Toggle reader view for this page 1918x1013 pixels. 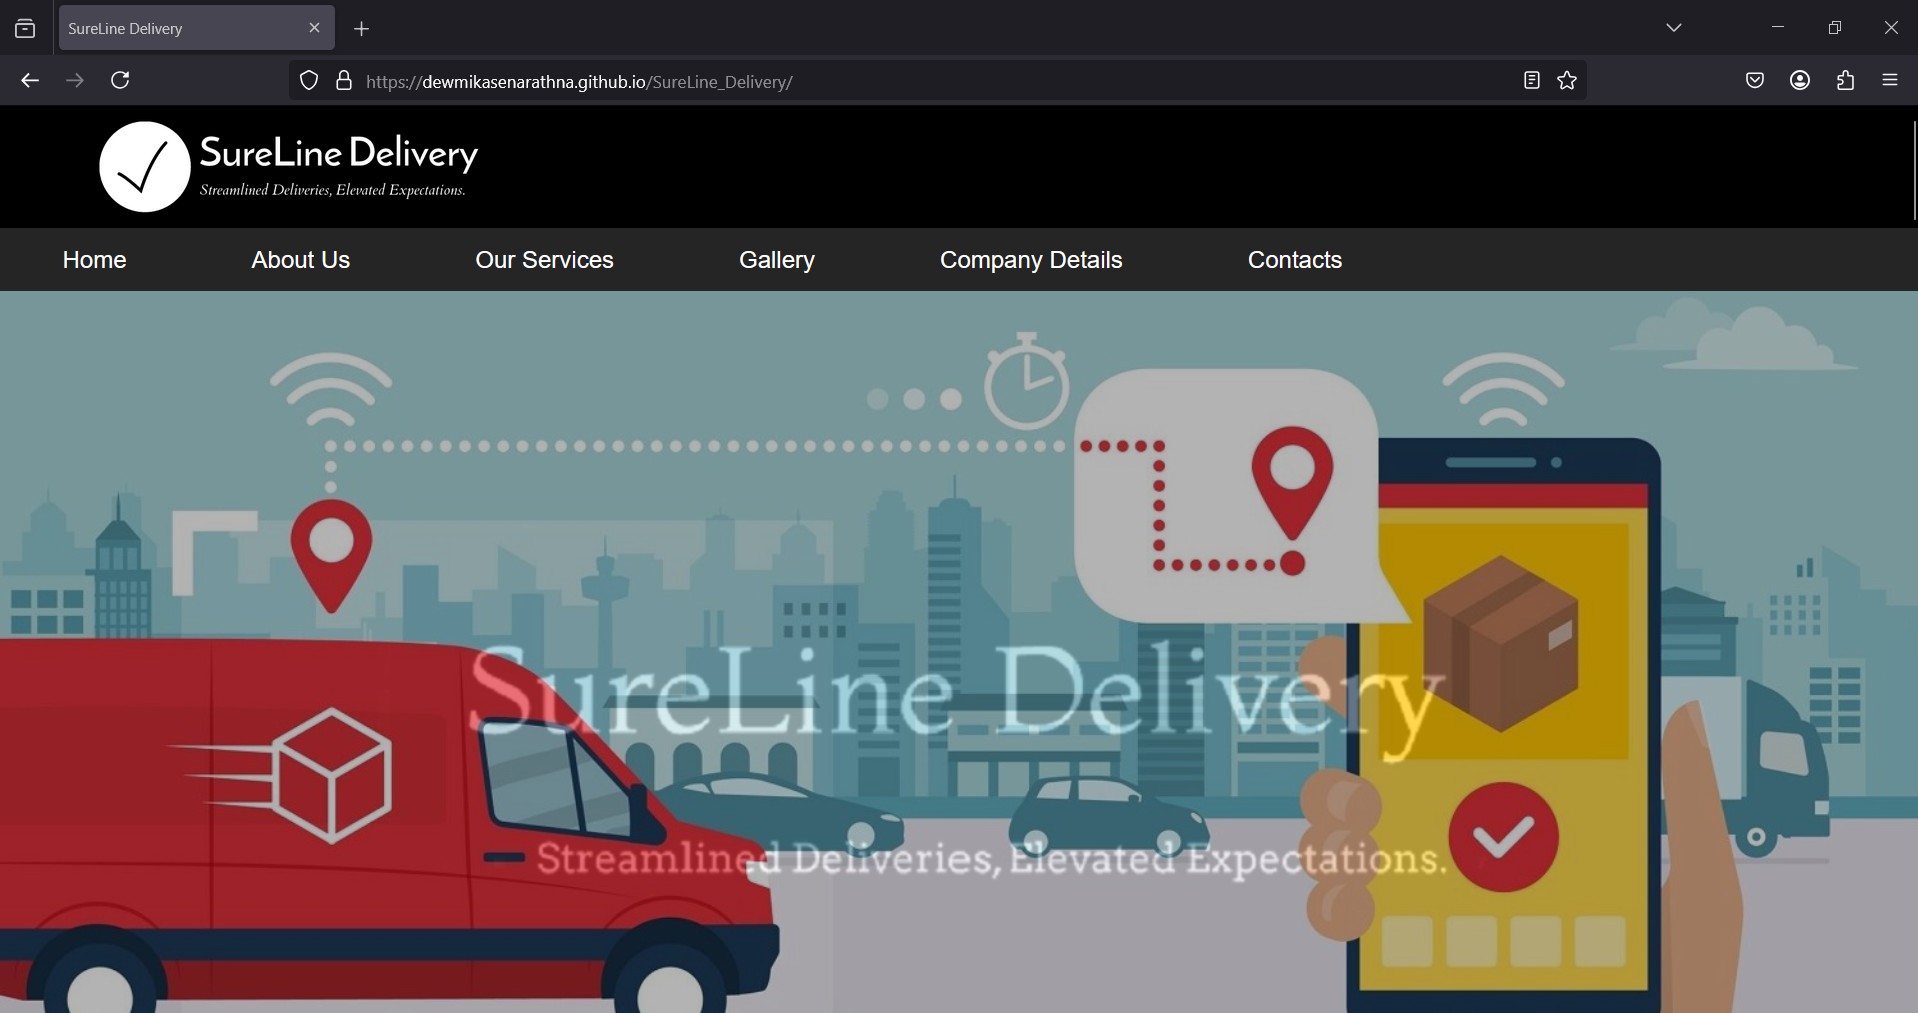[1531, 81]
